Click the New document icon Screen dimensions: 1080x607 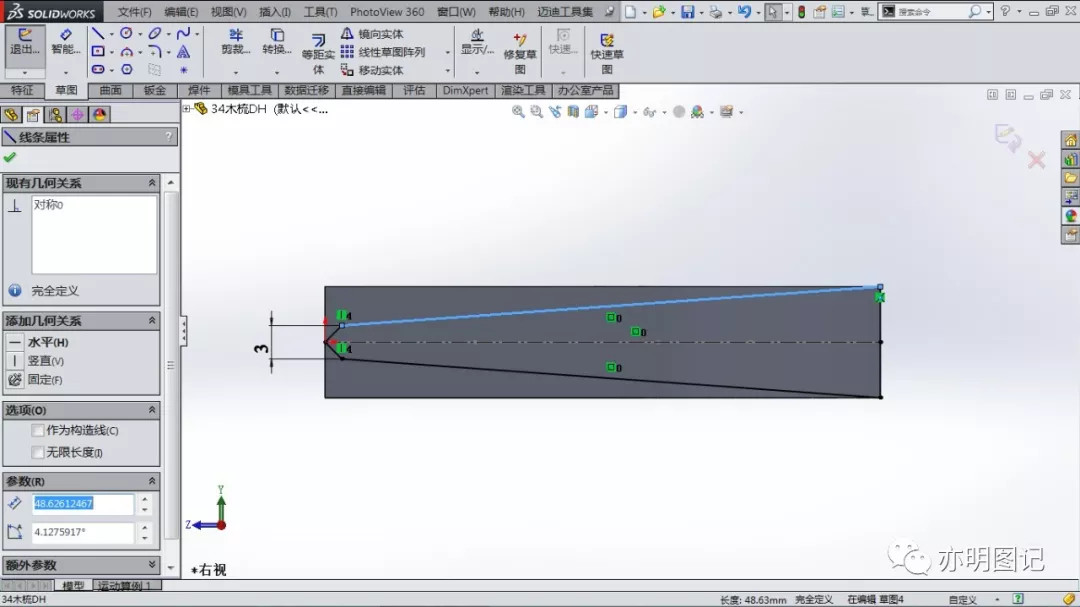point(630,12)
